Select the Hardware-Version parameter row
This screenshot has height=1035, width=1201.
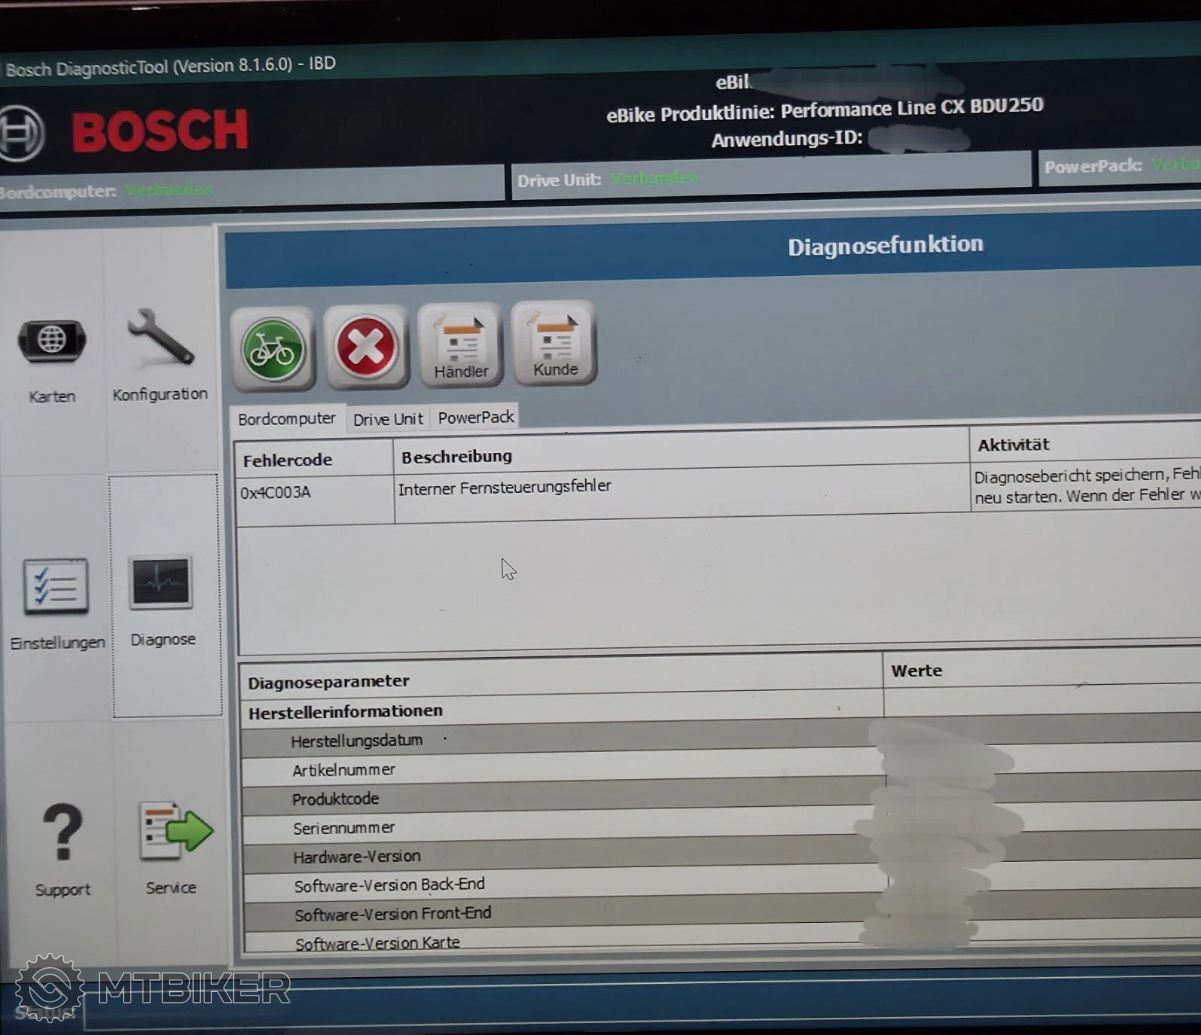[357, 856]
